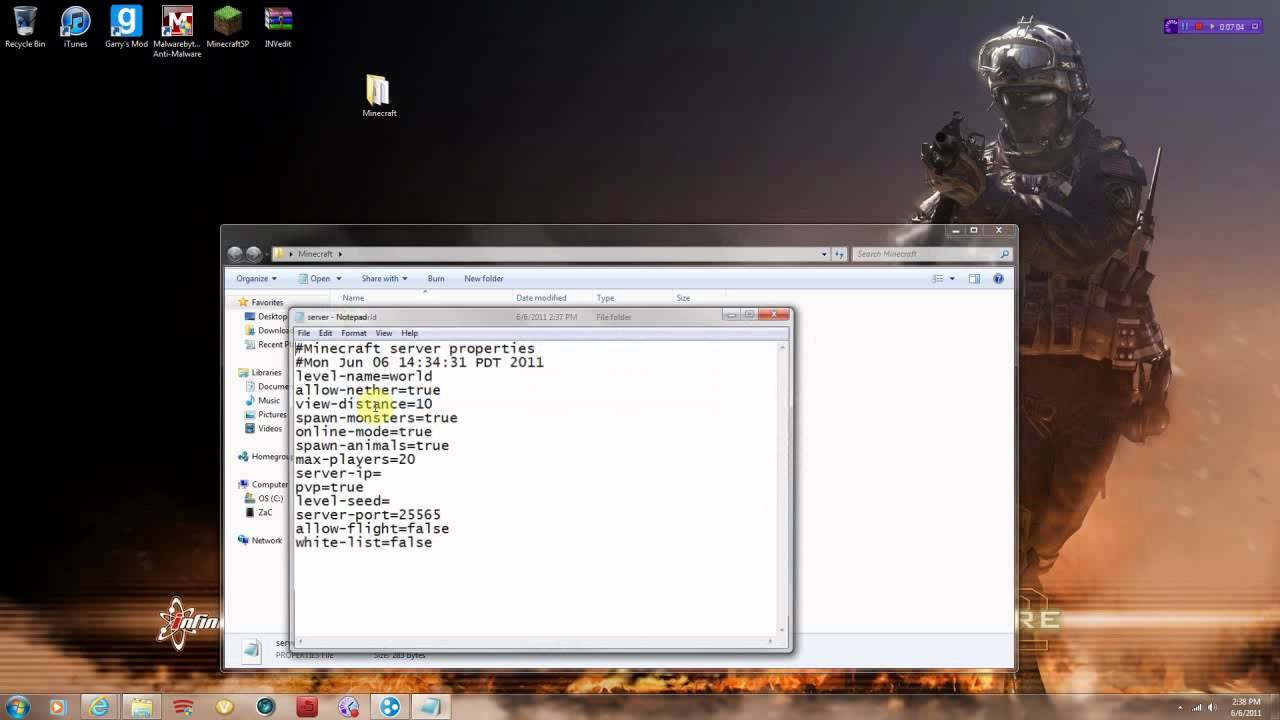Select the Minecraft folder on the desktop
The image size is (1280, 720).
tap(379, 96)
